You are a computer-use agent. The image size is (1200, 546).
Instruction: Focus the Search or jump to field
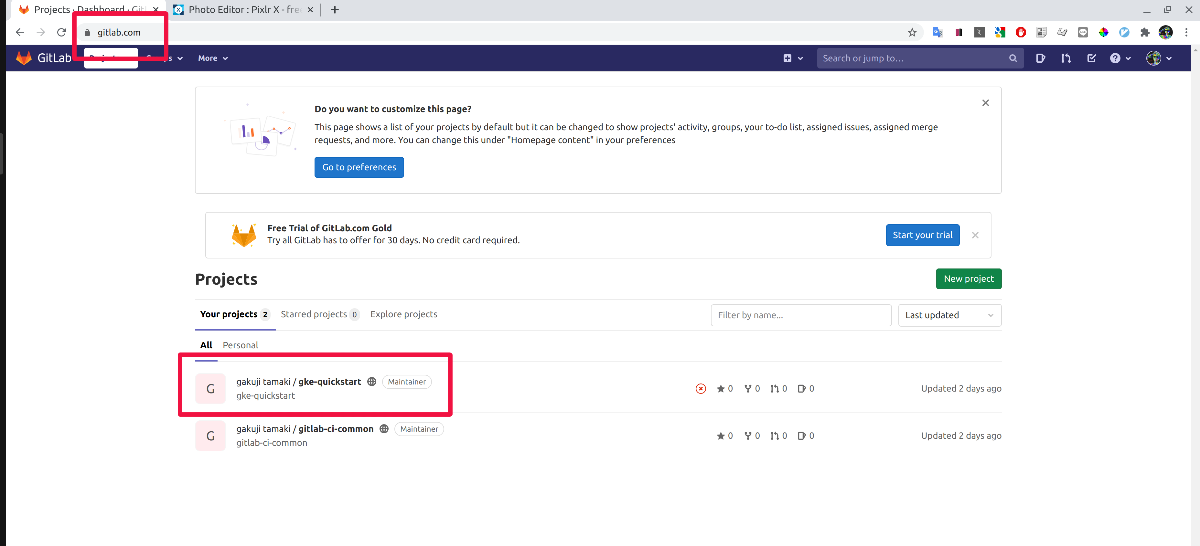tap(920, 58)
